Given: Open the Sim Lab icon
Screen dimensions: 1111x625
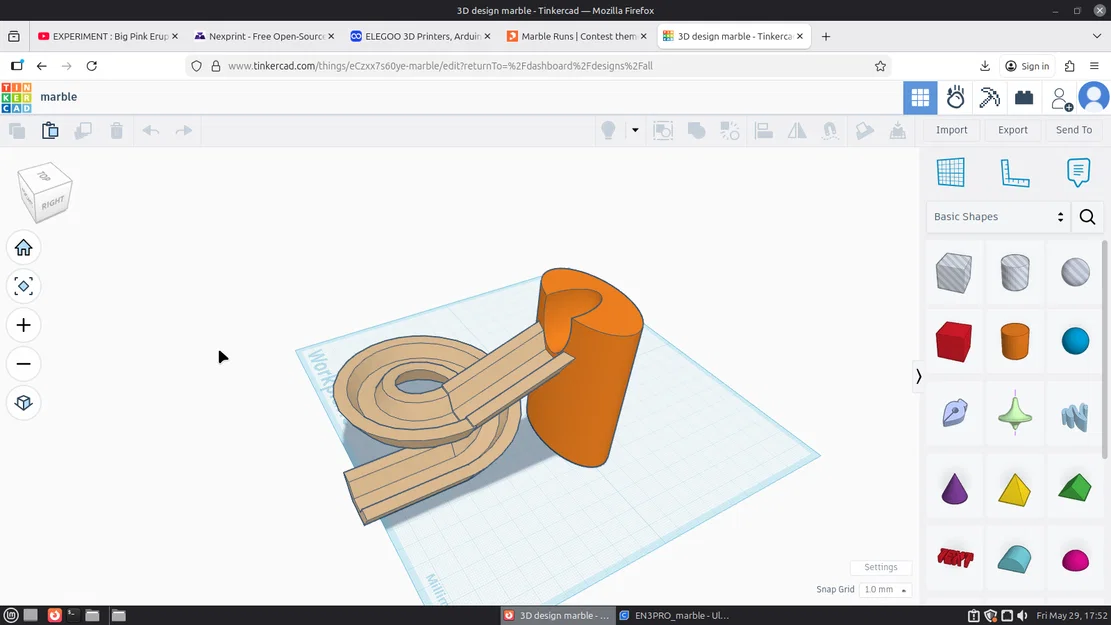Looking at the screenshot, I should click(955, 98).
